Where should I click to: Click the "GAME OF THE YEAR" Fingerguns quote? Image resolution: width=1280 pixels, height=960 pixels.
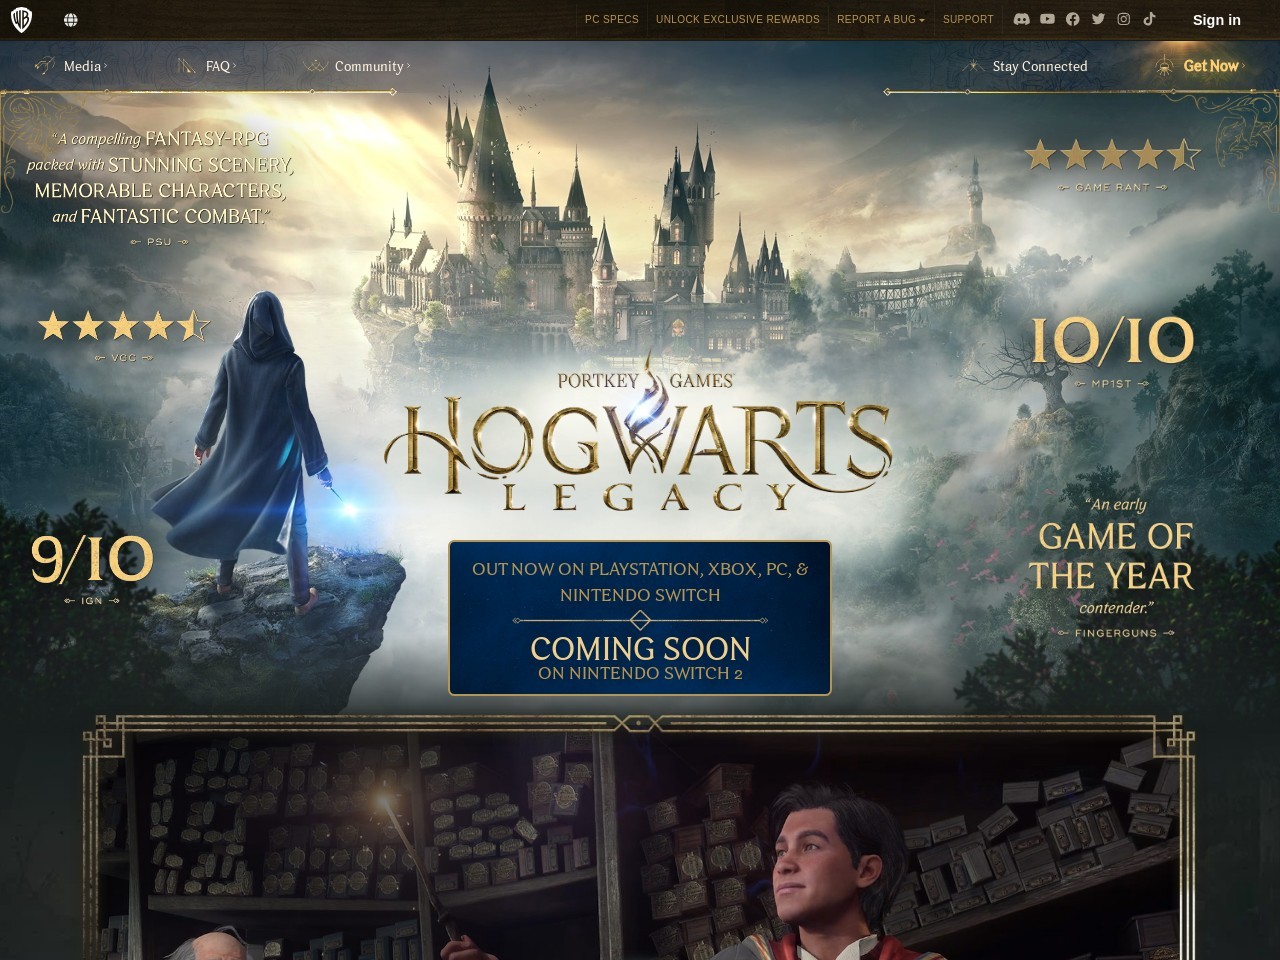coord(1112,556)
